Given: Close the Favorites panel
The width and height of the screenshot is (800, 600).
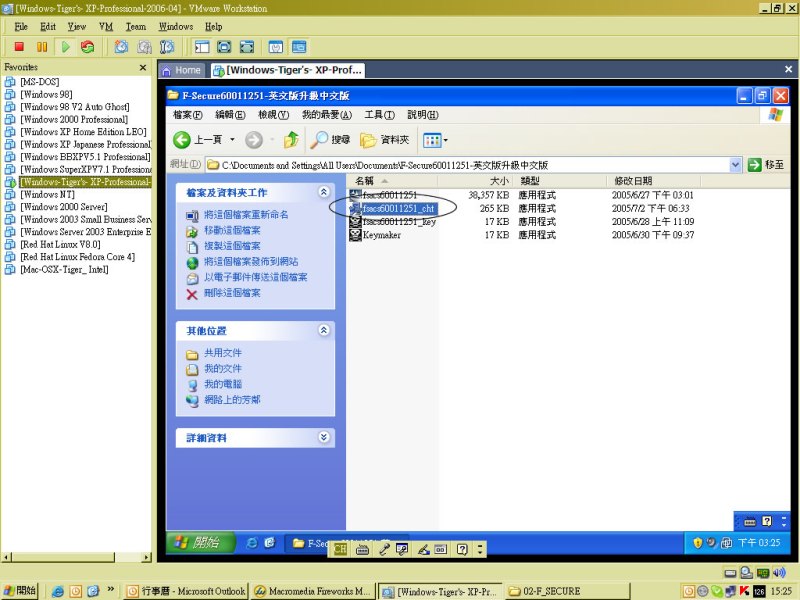Looking at the screenshot, I should click(143, 67).
